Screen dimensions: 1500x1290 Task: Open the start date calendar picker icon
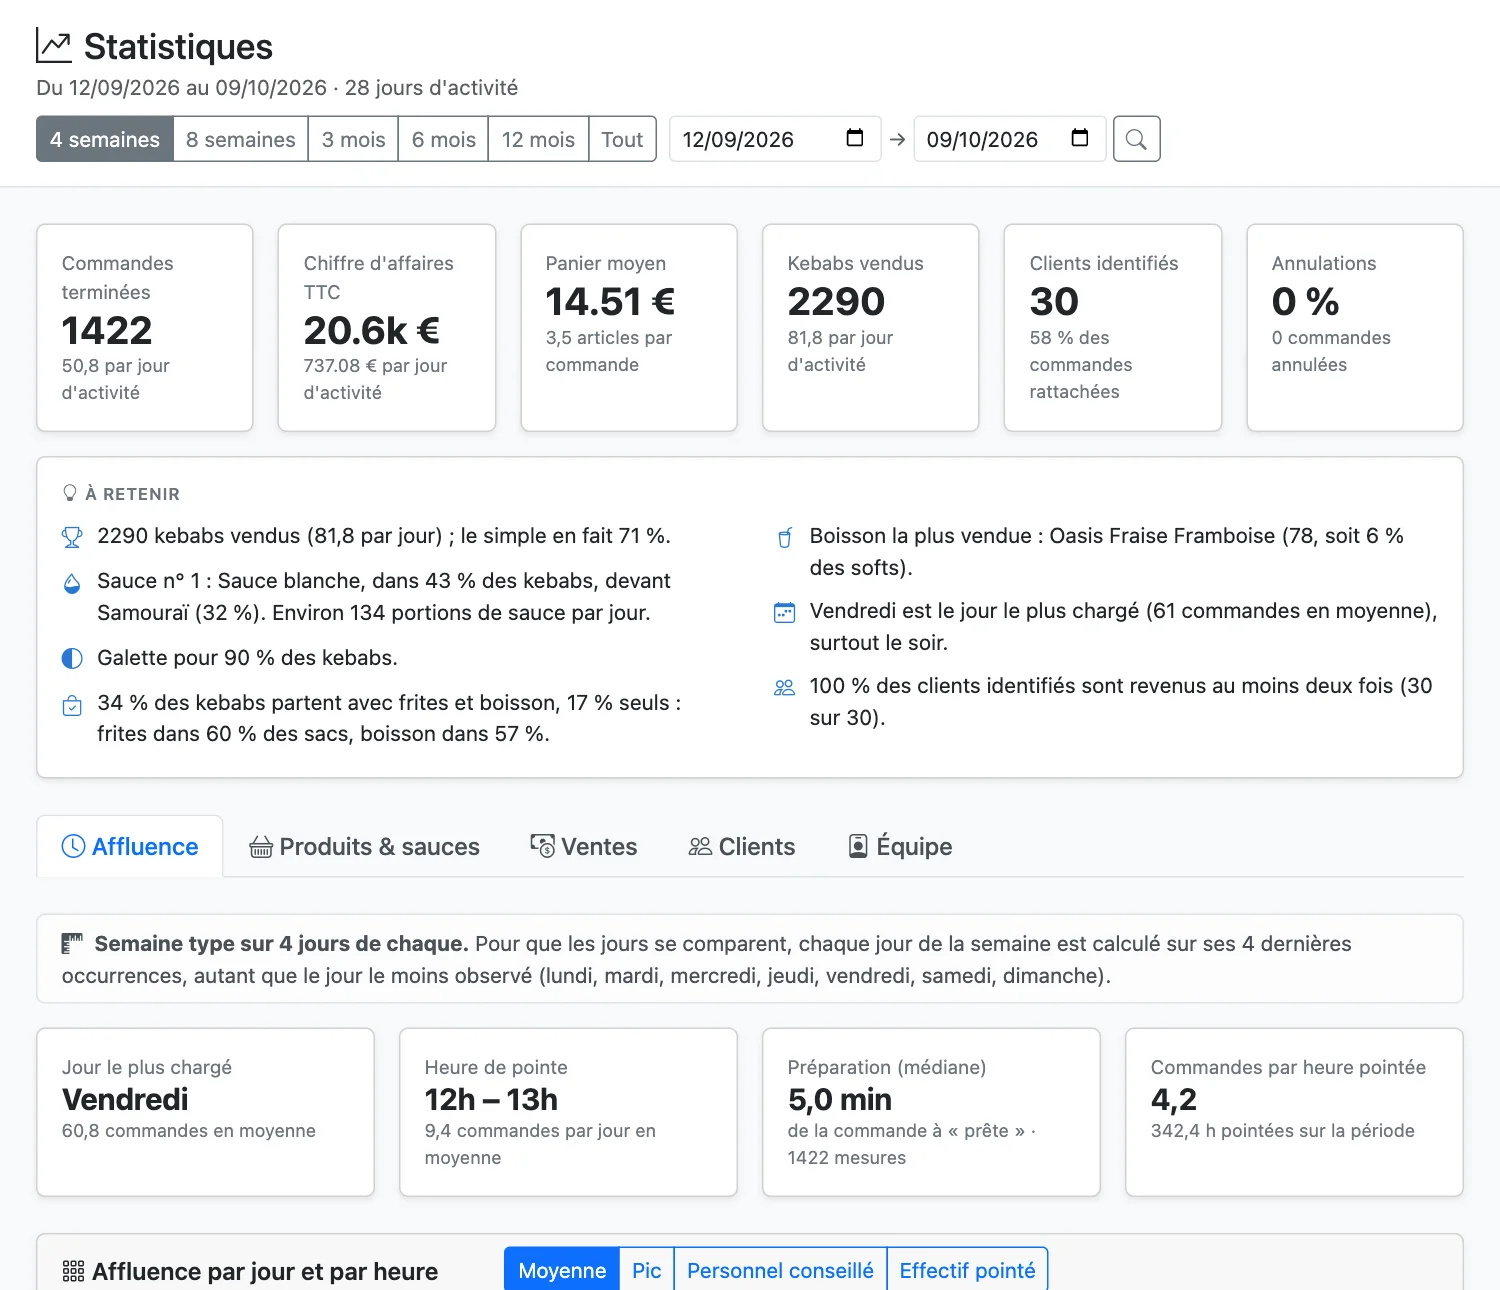point(855,138)
